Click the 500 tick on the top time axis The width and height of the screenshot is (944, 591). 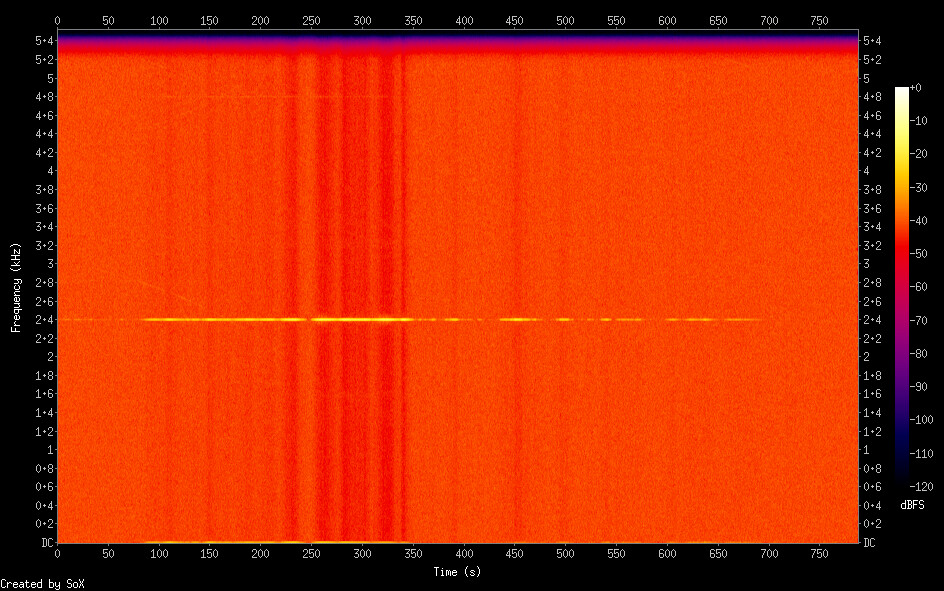point(565,21)
